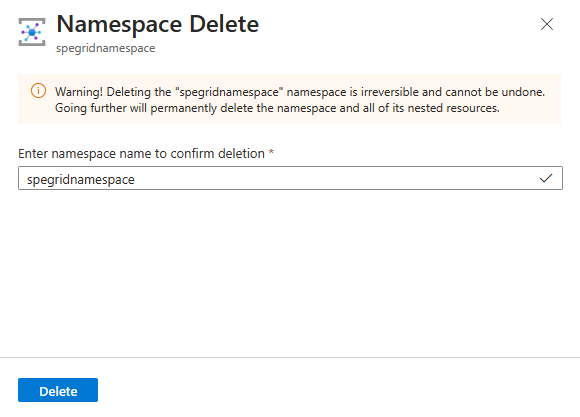The height and width of the screenshot is (417, 580).
Task: Click the spegridnamespace subtitle under the heading
Action: 106,48
